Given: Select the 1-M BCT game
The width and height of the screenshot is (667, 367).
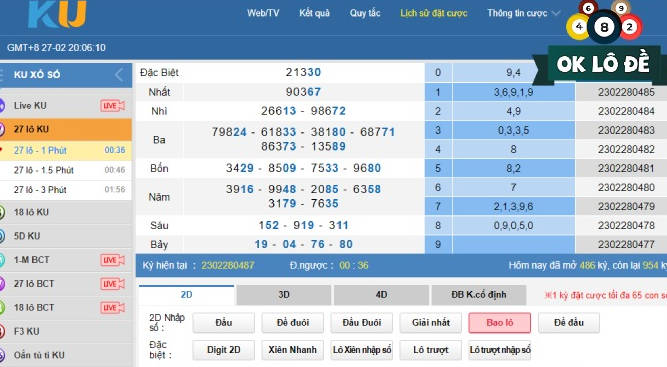Looking at the screenshot, I should [66, 259].
